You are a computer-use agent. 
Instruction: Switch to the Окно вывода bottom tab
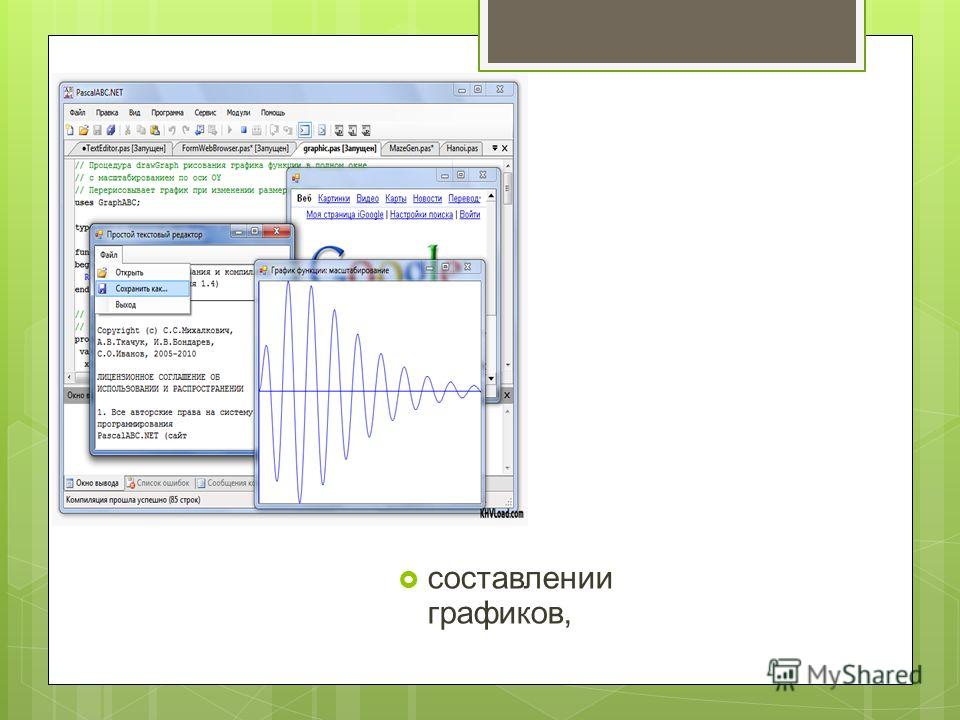coord(92,483)
